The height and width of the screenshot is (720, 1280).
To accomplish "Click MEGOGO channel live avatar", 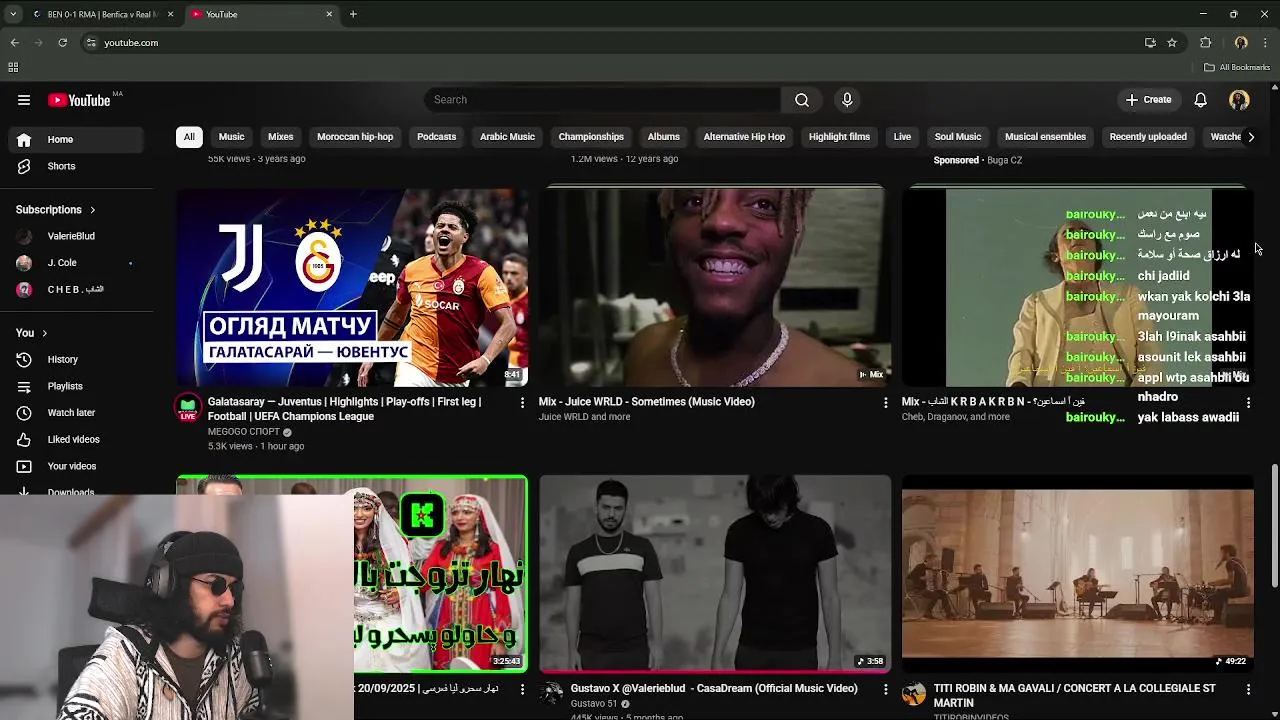I will click(x=187, y=407).
